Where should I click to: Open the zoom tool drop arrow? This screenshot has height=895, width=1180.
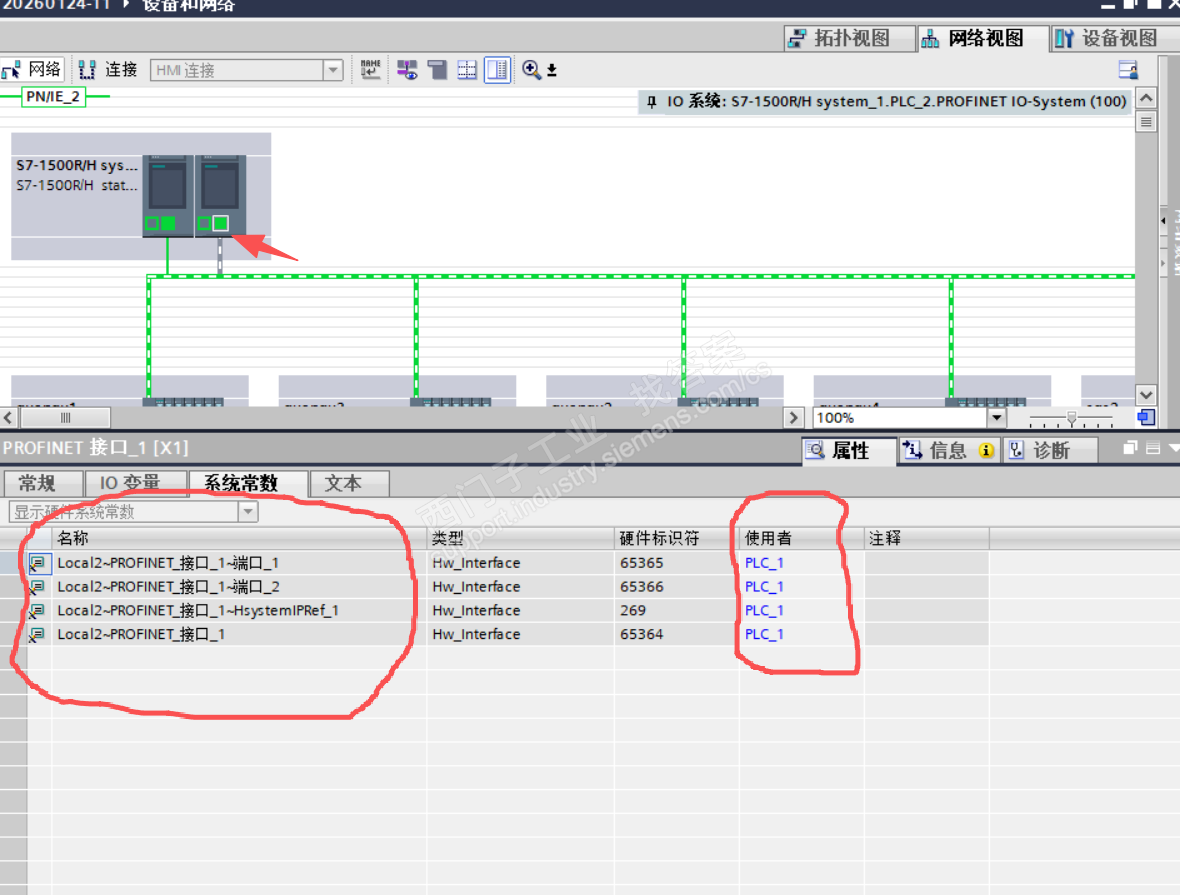click(x=552, y=71)
